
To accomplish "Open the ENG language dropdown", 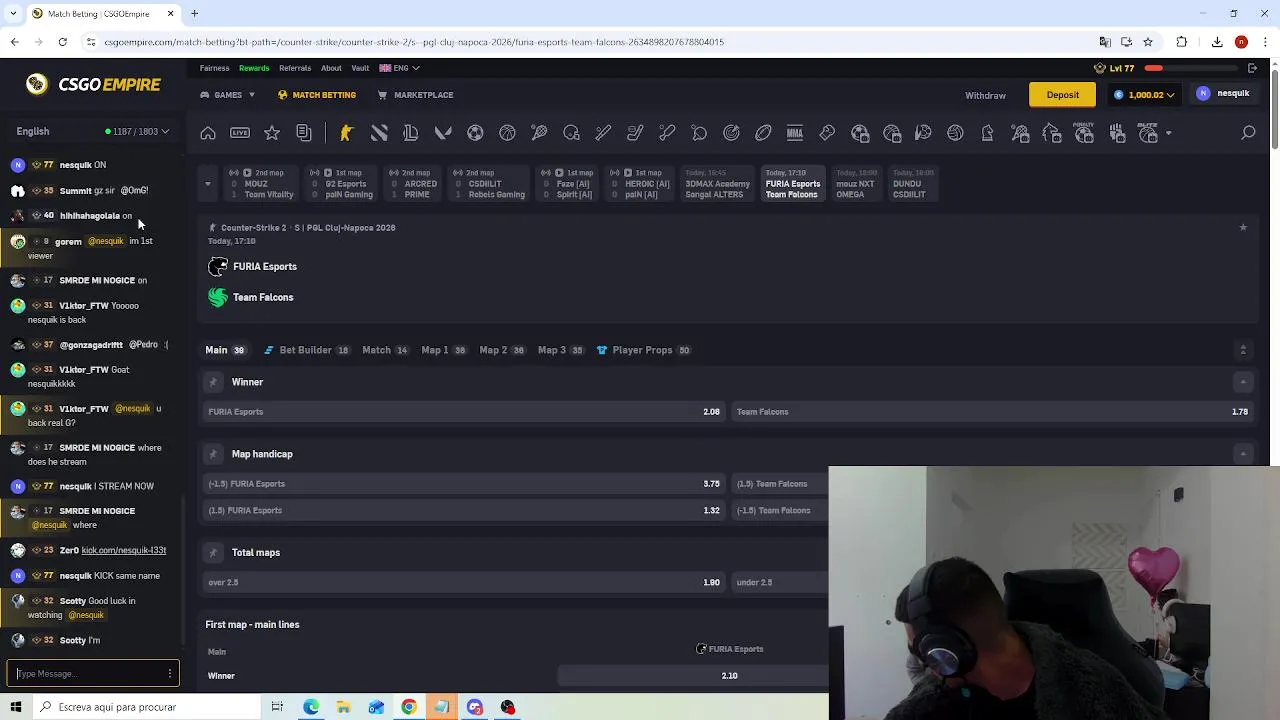I will [x=399, y=68].
